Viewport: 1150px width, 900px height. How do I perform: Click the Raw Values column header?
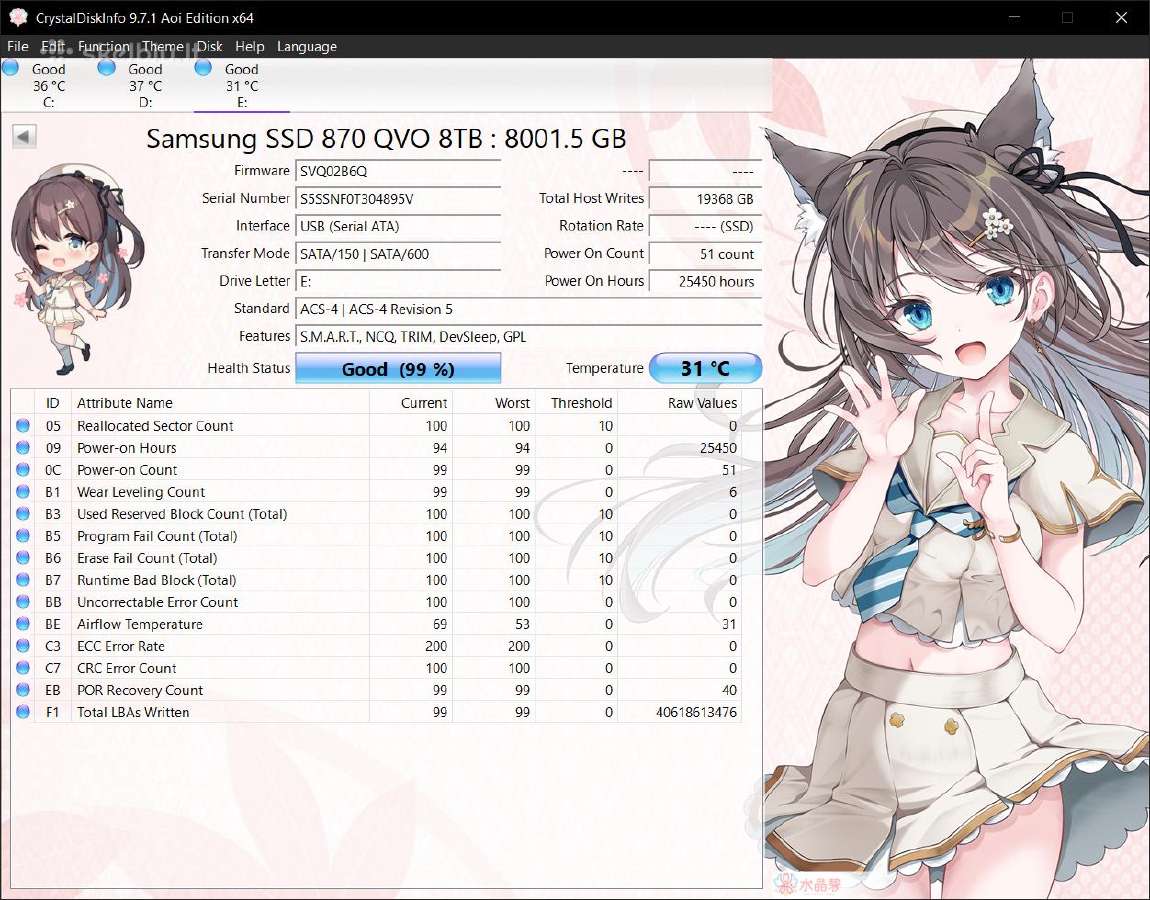pyautogui.click(x=679, y=403)
